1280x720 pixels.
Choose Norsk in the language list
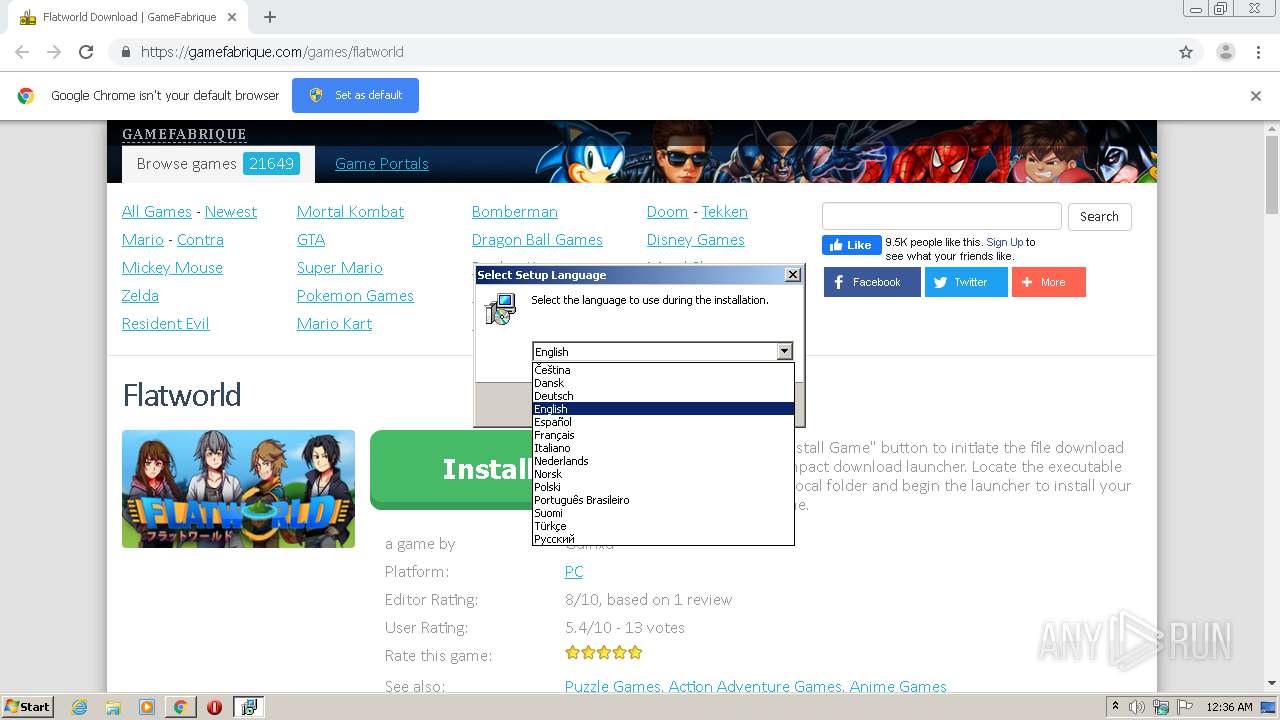tap(663, 474)
